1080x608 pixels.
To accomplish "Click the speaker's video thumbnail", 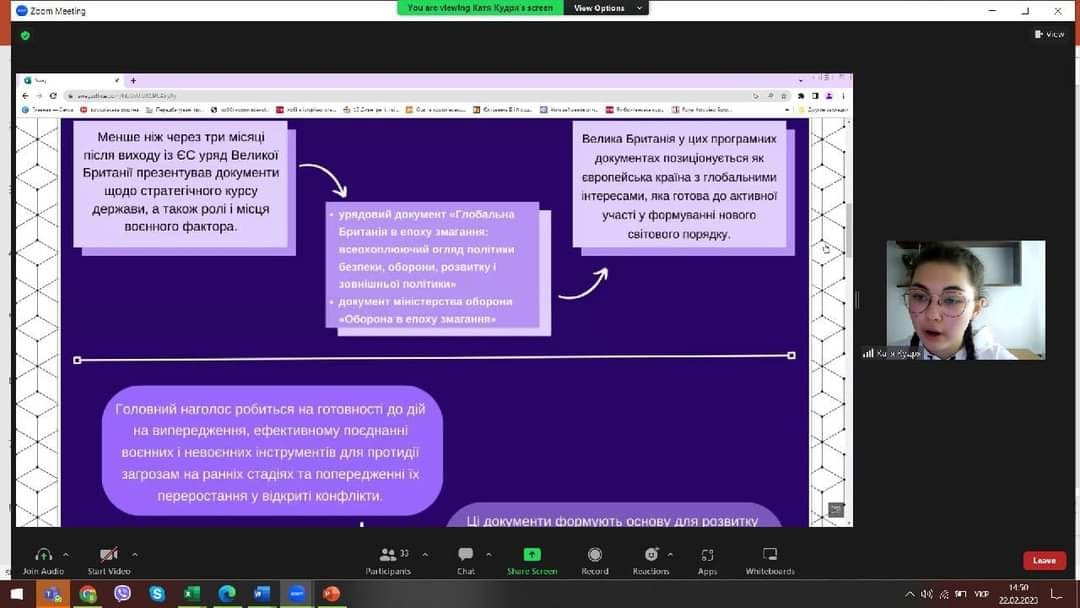I will [965, 300].
